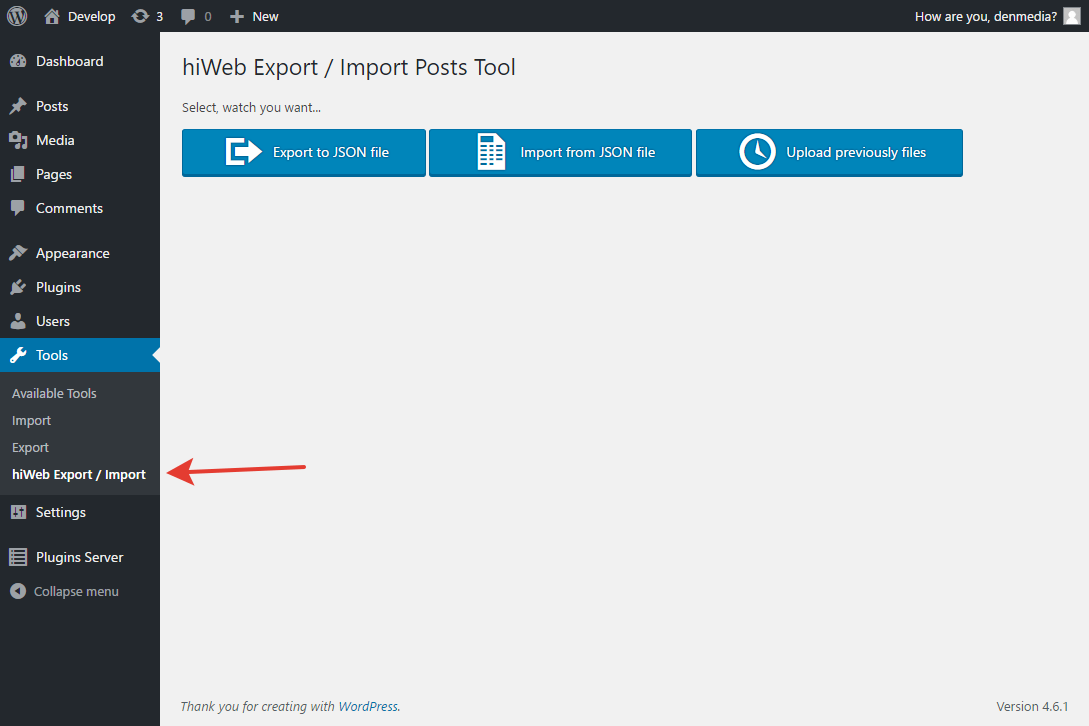Screen dimensions: 1089x726
Task: Click the Plugins plug icon
Action: pos(18,287)
